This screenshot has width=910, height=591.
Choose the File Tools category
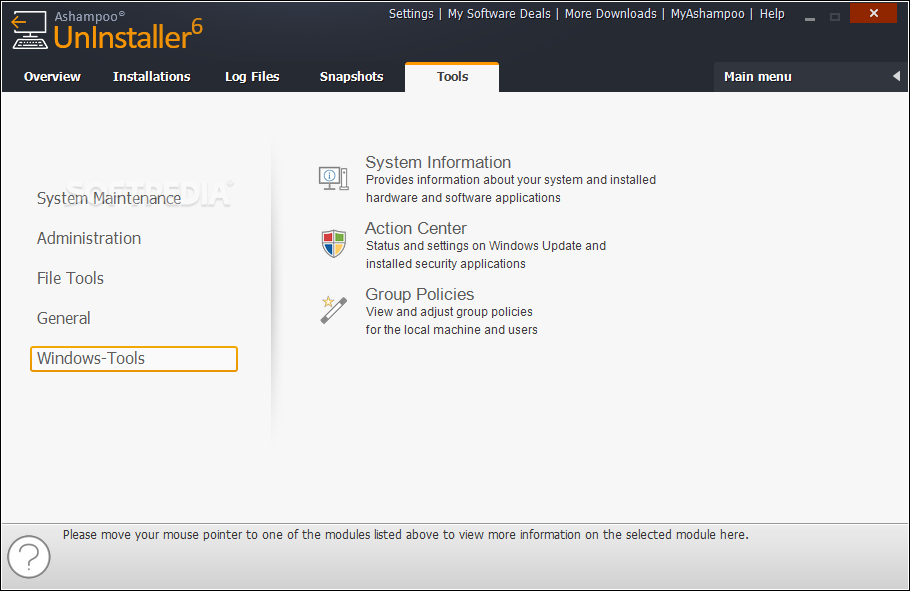[x=70, y=279]
